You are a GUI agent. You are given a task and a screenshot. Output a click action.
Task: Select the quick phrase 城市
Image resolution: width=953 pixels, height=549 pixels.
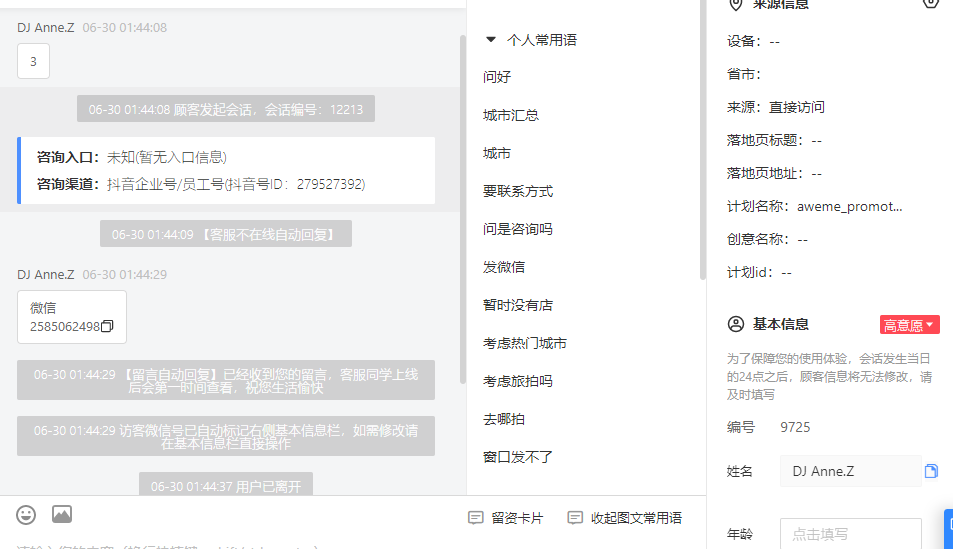tap(497, 153)
